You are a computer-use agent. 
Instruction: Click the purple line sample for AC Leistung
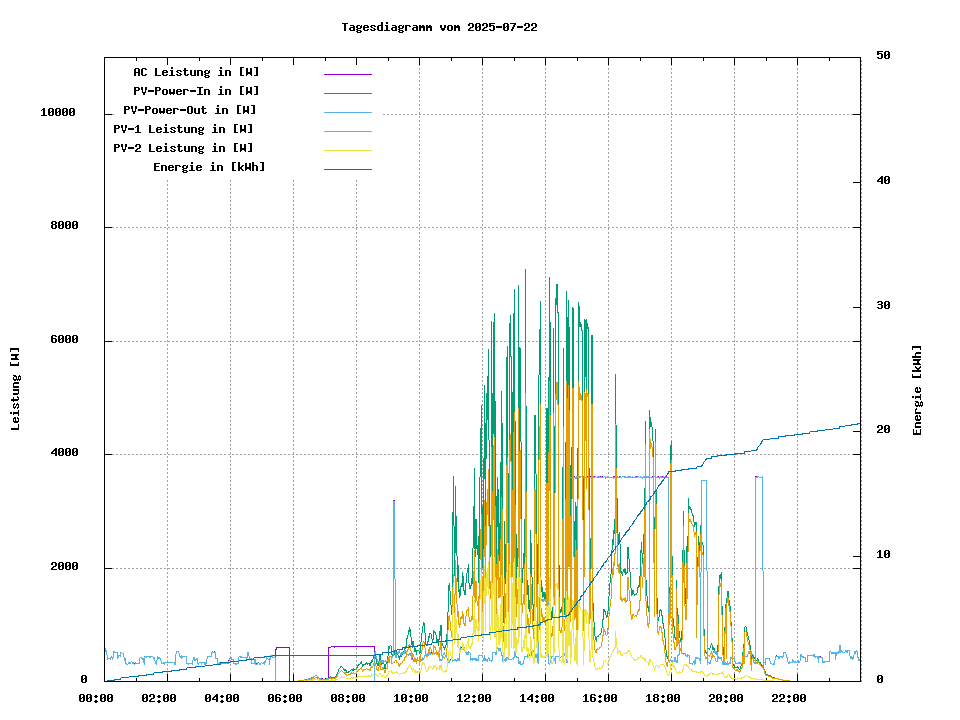pos(347,74)
